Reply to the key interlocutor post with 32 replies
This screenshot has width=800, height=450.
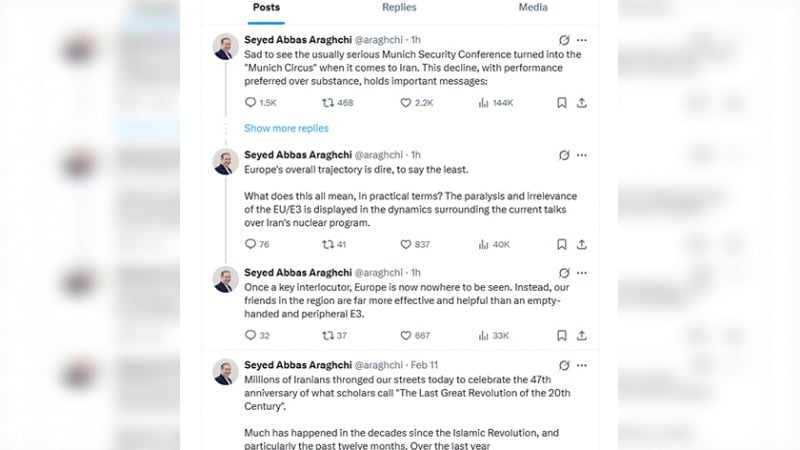pyautogui.click(x=251, y=335)
